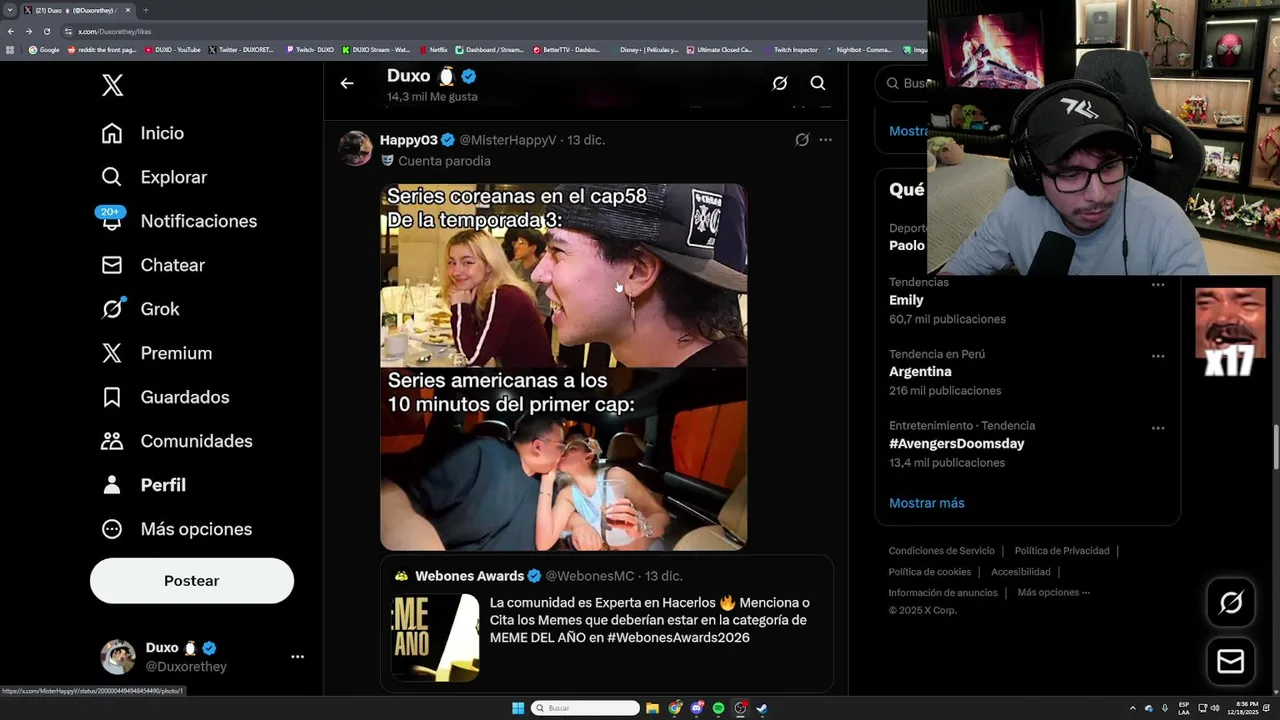Viewport: 1280px width, 720px height.
Task: Open floating messages envelope button
Action: (1231, 661)
